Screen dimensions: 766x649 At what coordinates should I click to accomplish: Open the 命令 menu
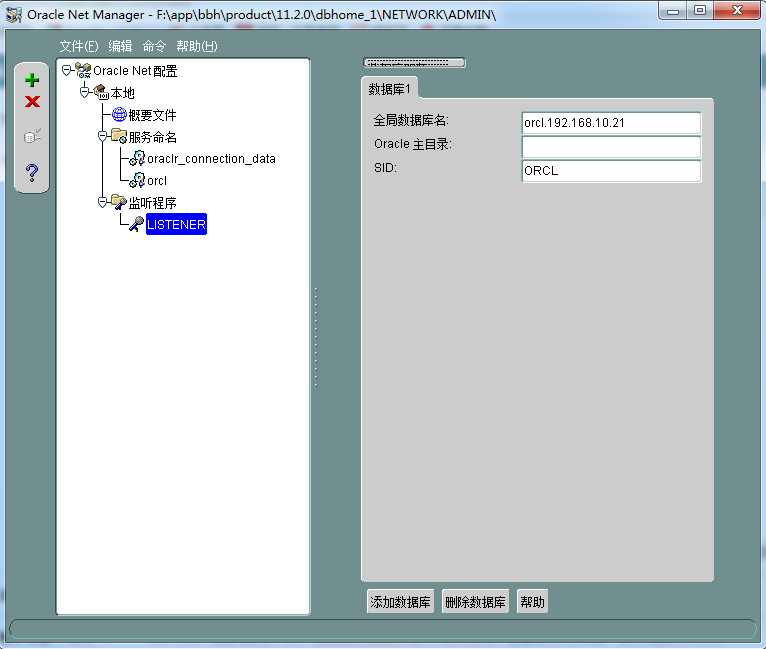[154, 46]
